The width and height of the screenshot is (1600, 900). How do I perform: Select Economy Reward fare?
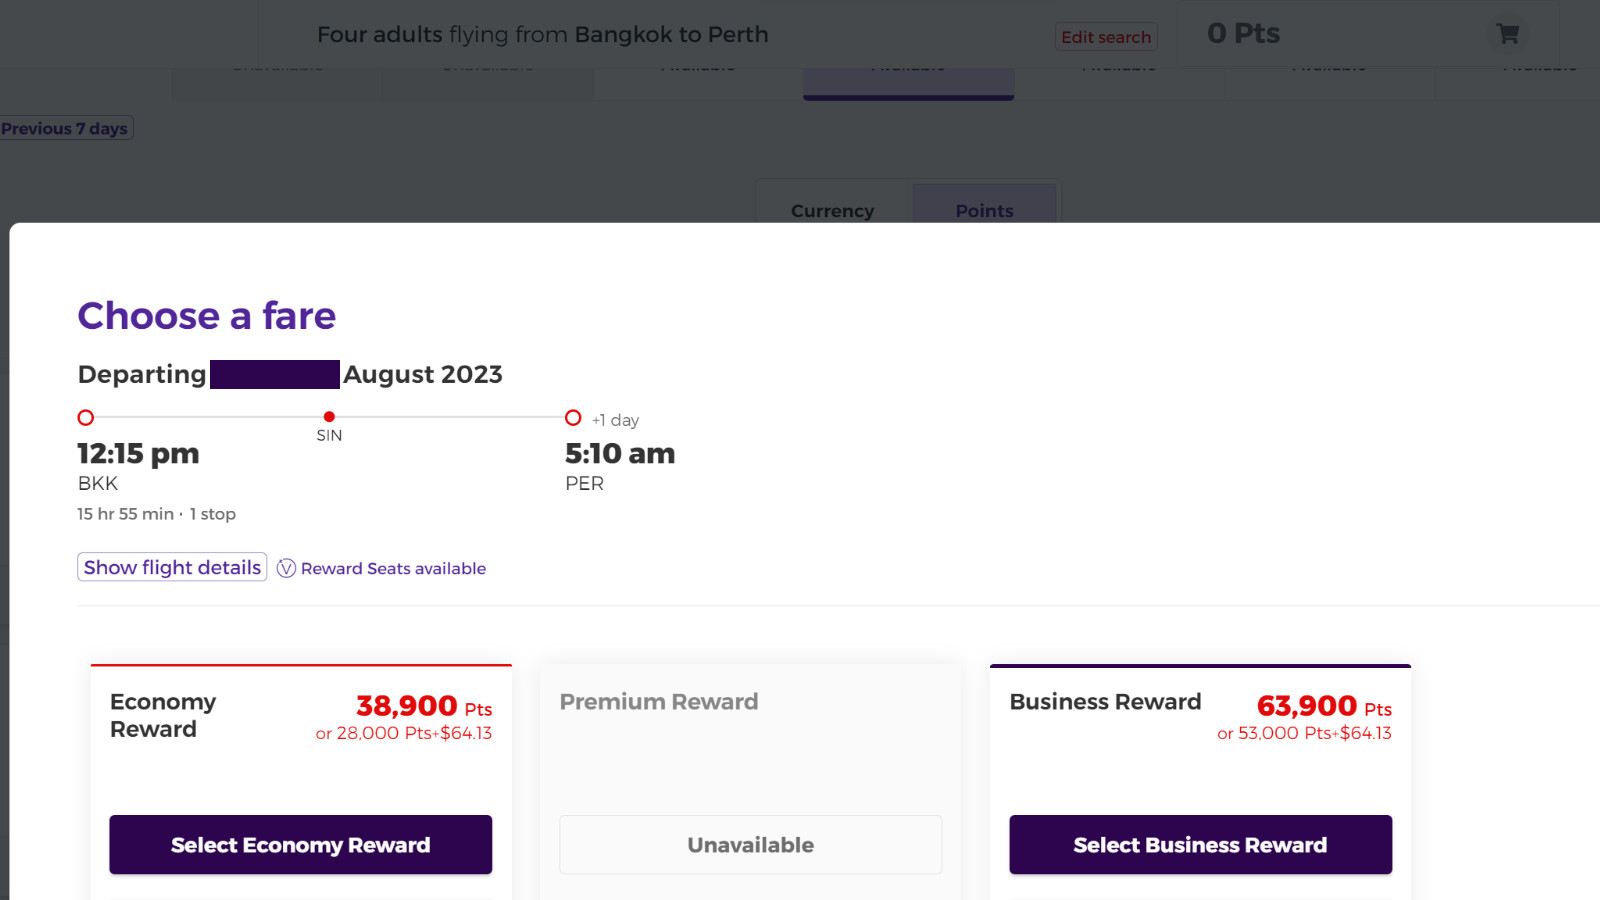[300, 845]
